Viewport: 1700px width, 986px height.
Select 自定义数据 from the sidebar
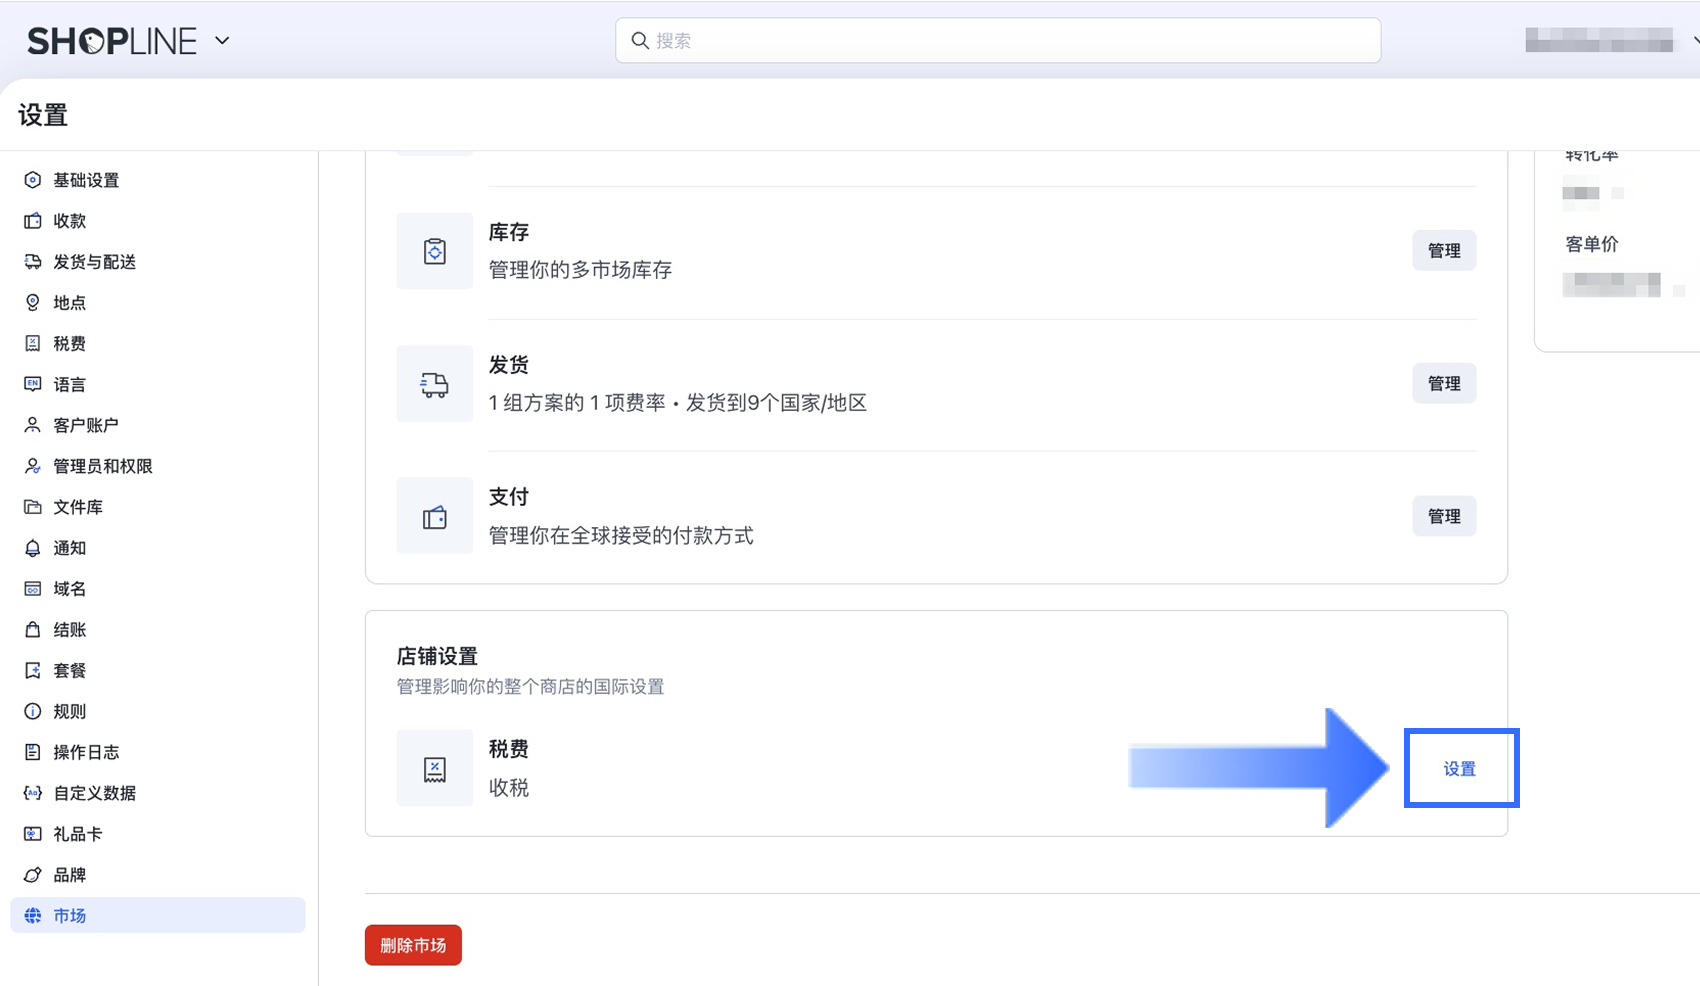[94, 793]
